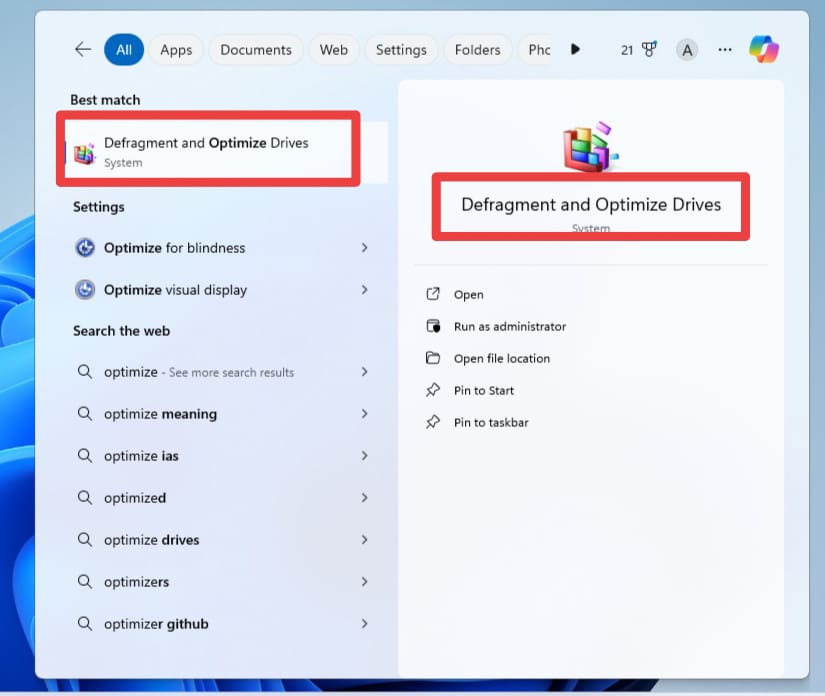
Task: Click the pin icon for Pin to taskbar
Action: [432, 422]
